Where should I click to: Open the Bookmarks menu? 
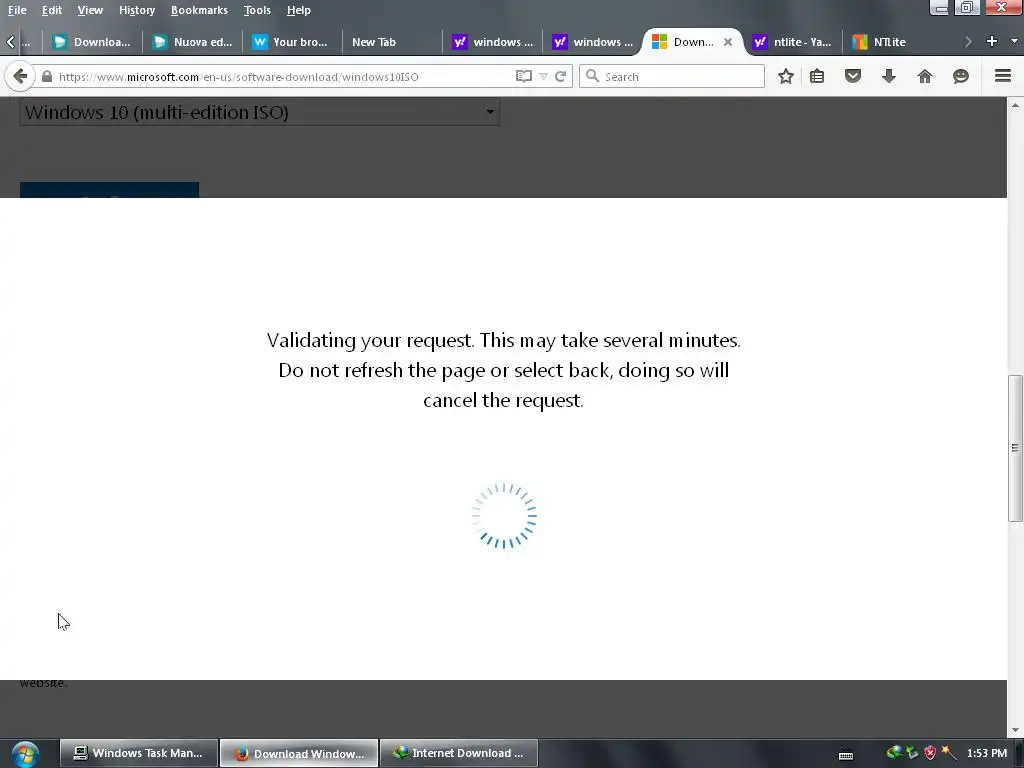tap(199, 10)
